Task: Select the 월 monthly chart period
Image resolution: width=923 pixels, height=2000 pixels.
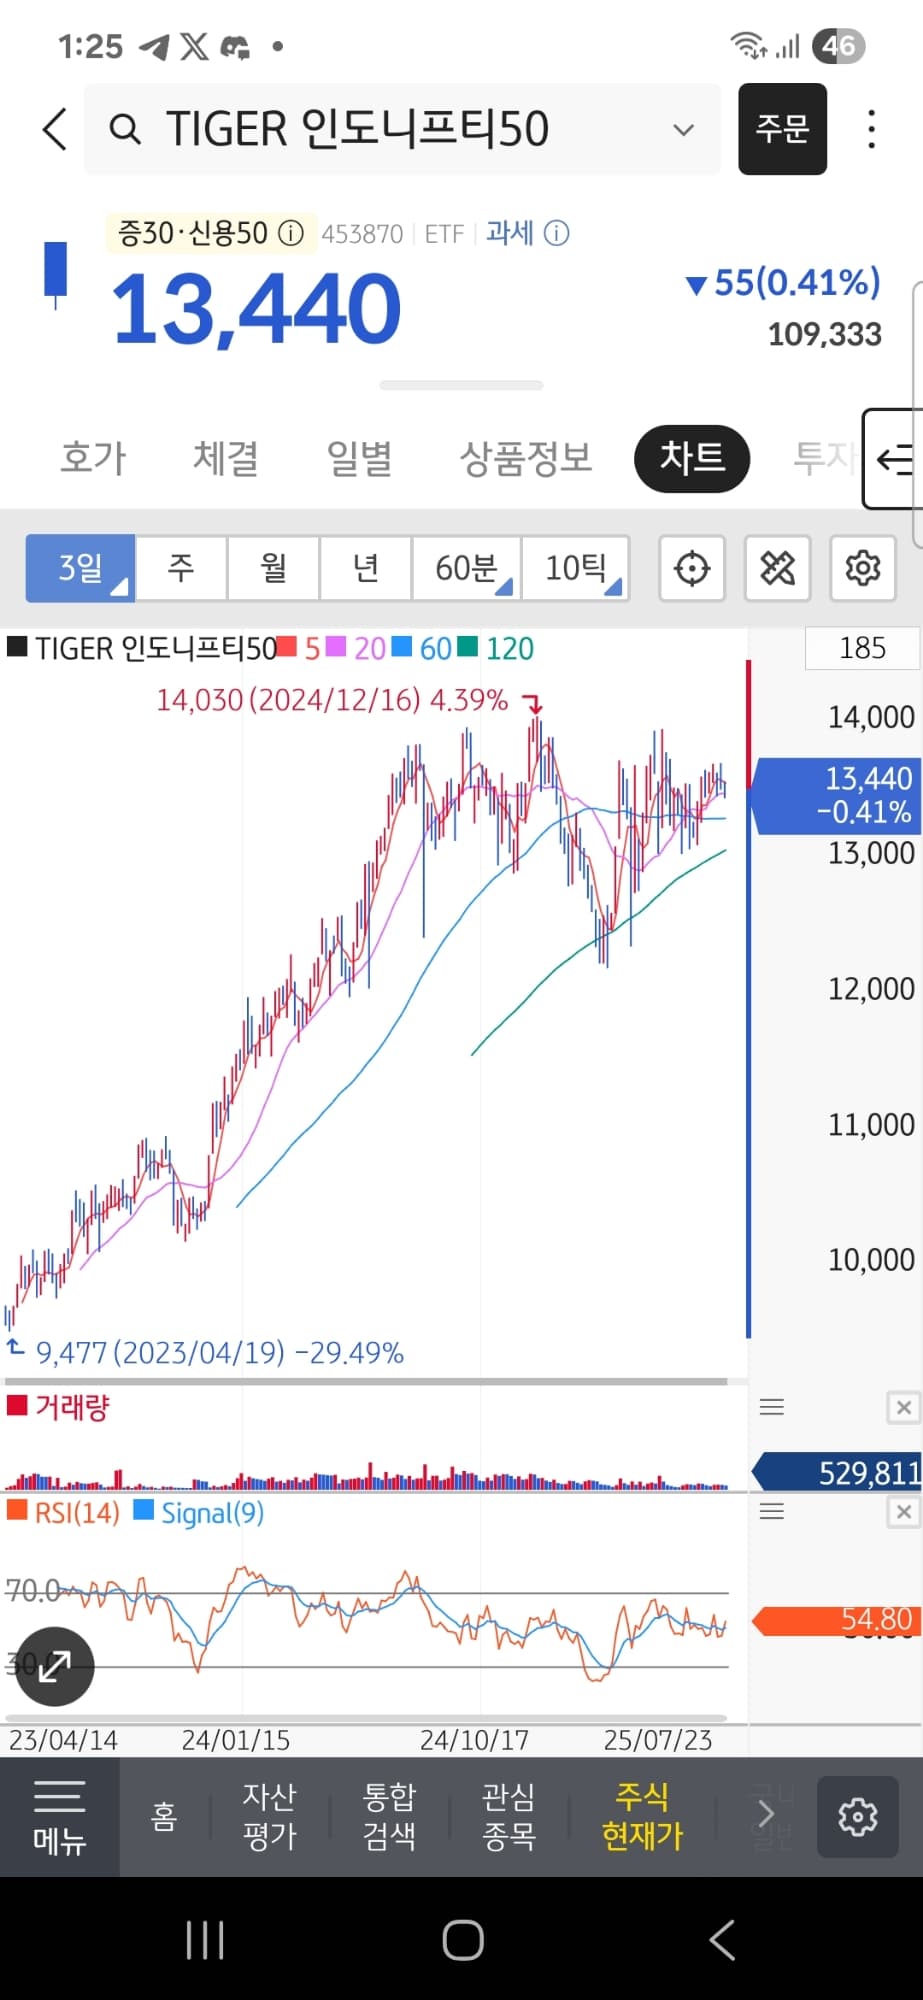Action: click(273, 569)
